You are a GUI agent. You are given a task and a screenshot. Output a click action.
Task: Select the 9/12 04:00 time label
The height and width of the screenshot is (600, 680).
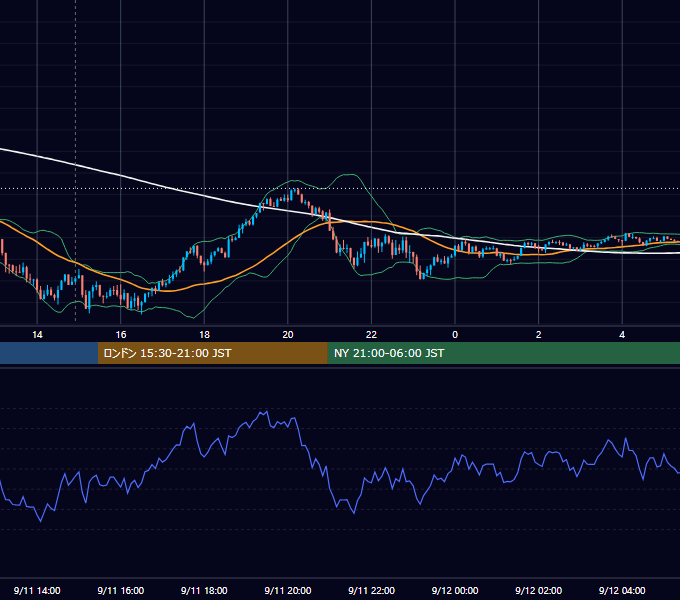(x=622, y=590)
